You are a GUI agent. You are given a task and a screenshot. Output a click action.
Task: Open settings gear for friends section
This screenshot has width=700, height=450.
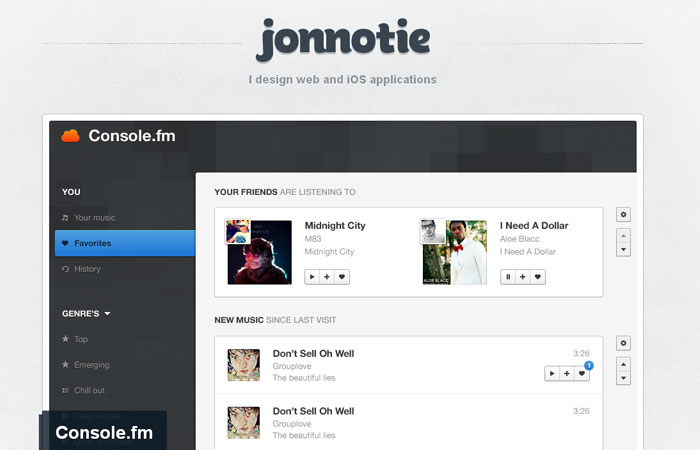[623, 215]
